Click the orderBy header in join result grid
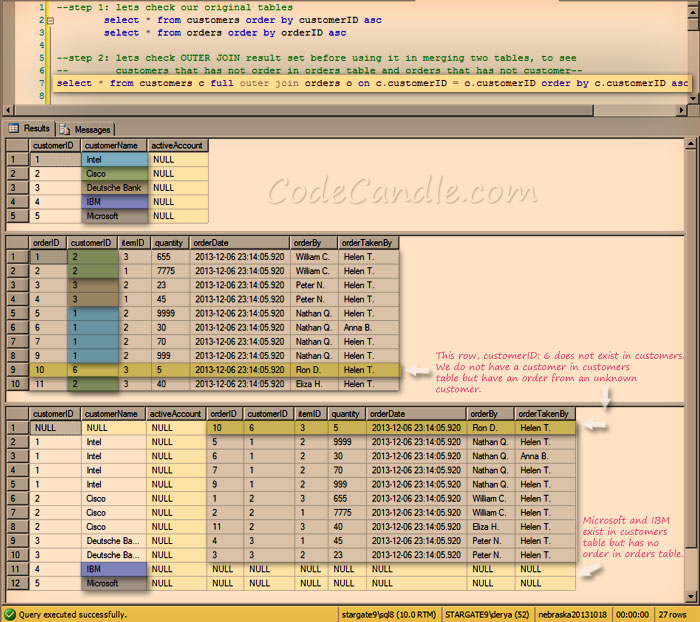Image resolution: width=700 pixels, height=622 pixels. [490, 414]
